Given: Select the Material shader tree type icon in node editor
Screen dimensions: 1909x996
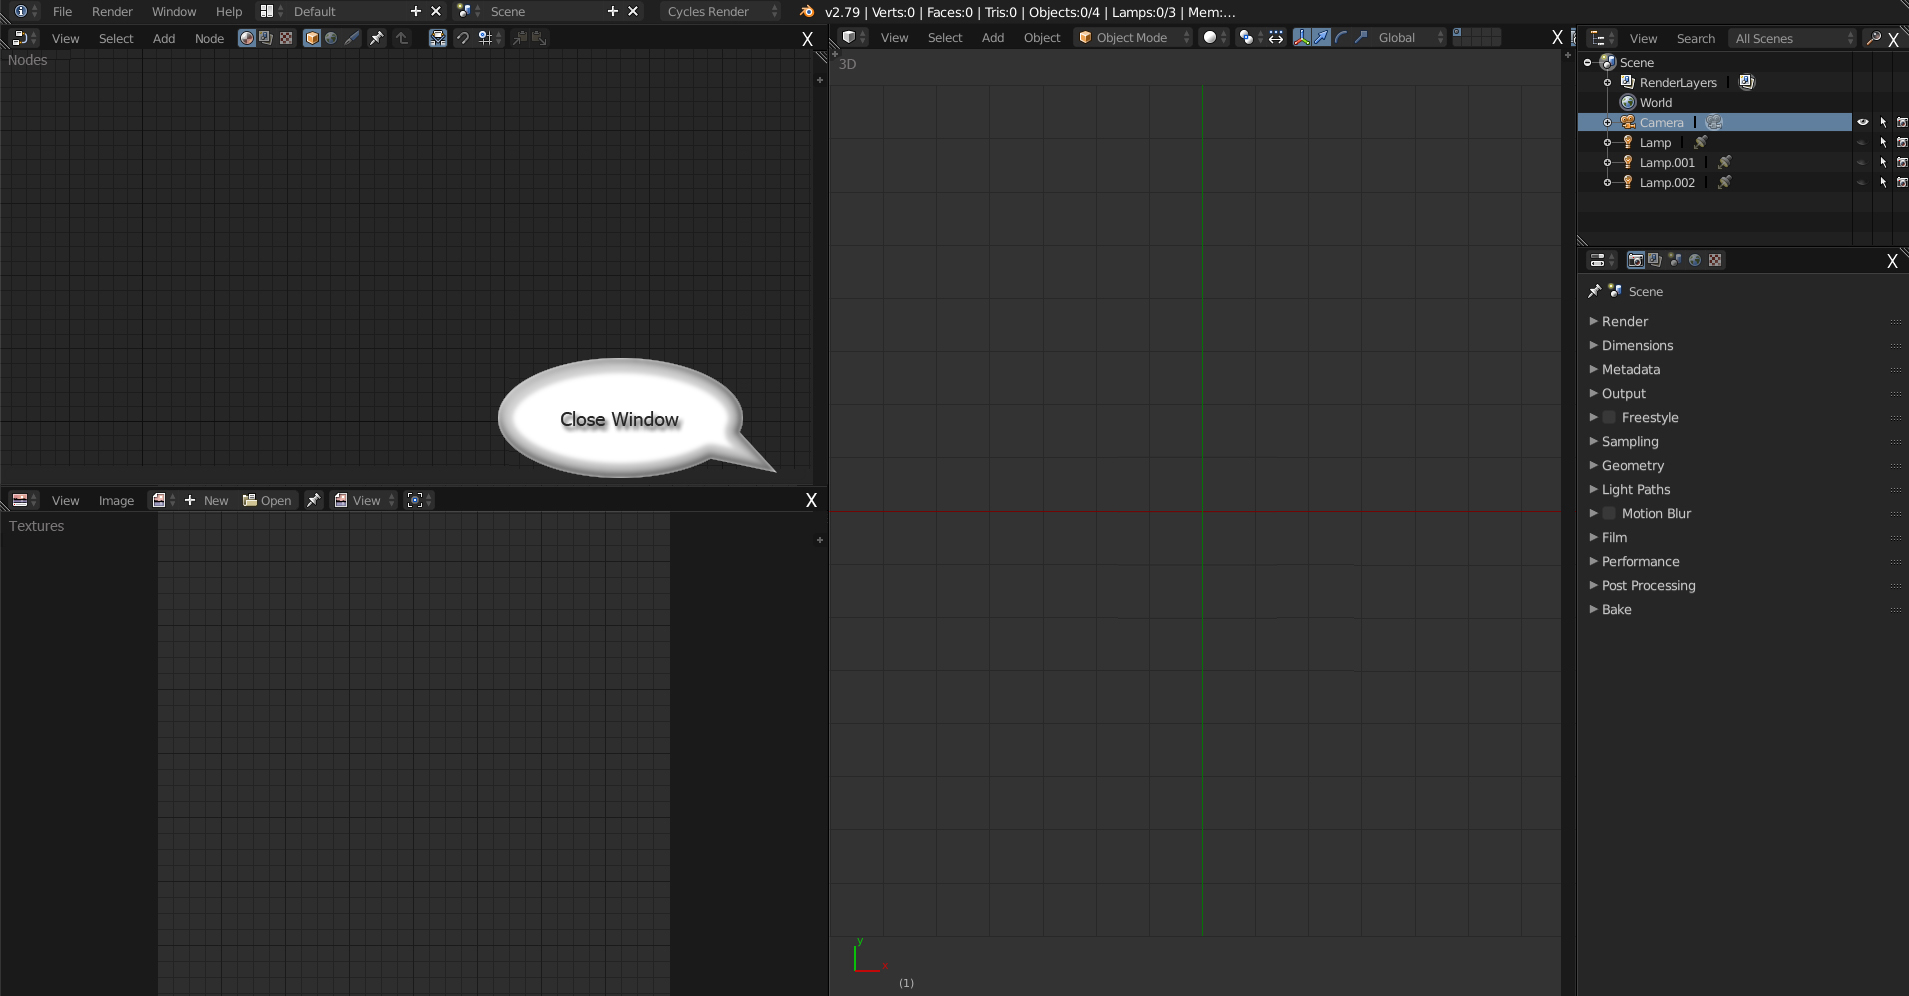Looking at the screenshot, I should [247, 38].
